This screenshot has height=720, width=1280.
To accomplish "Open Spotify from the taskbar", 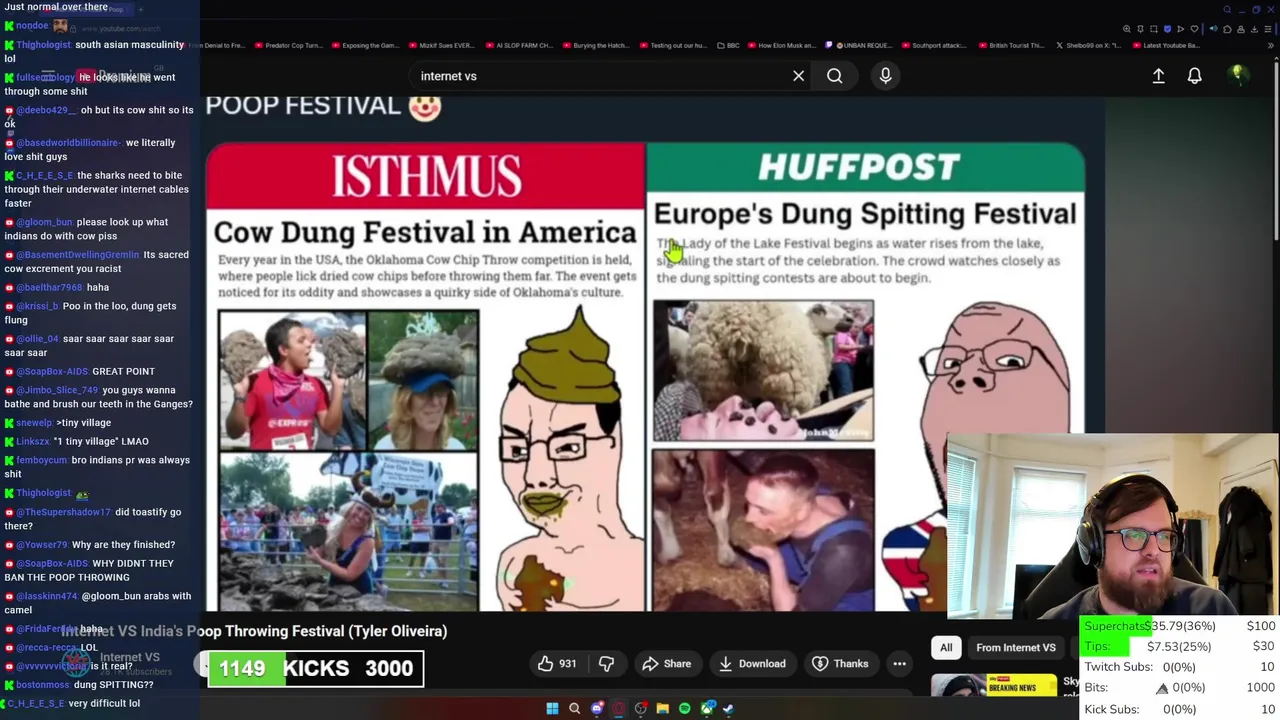I will (x=684, y=708).
